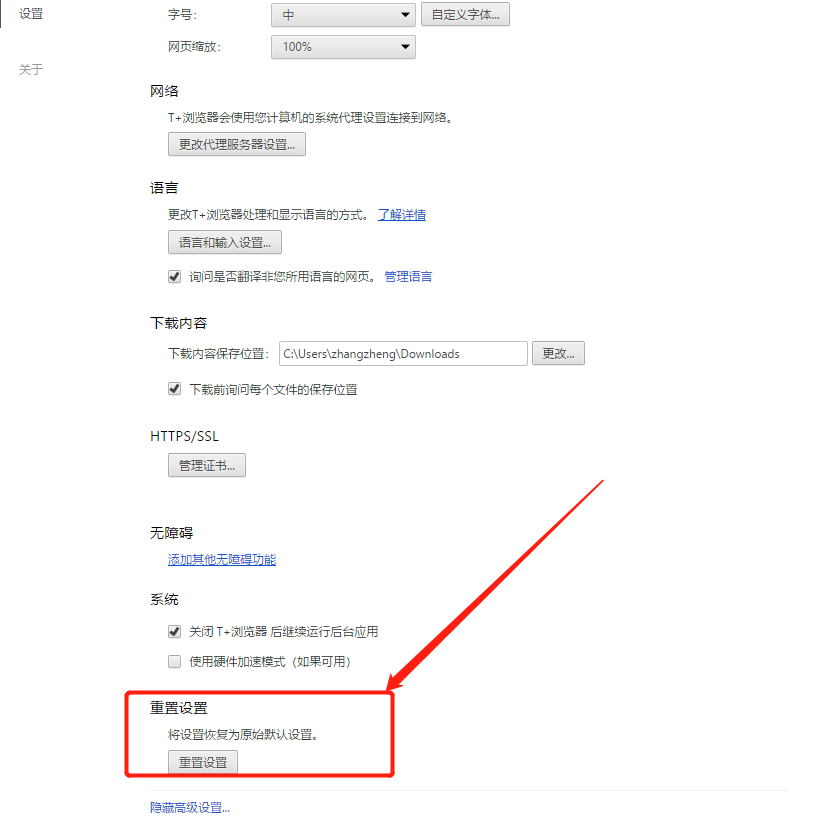The height and width of the screenshot is (833, 819).
Task: Click the 语言 section heading
Action: point(164,188)
